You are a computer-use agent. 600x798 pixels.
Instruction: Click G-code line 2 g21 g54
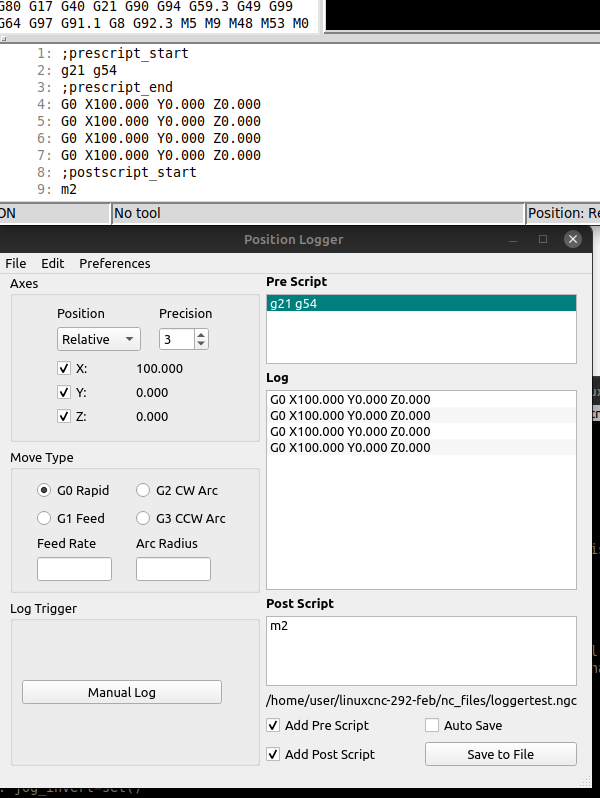[89, 70]
